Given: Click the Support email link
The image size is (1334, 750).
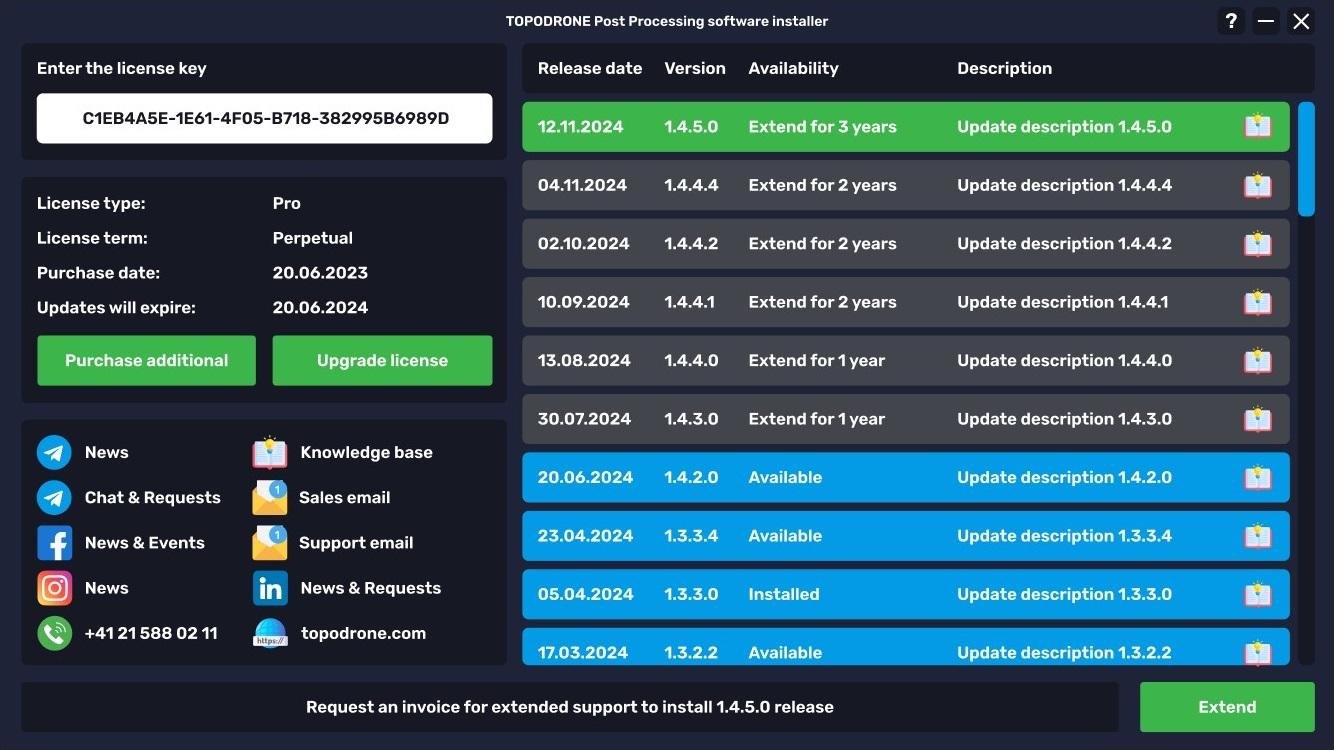Looking at the screenshot, I should click(356, 543).
